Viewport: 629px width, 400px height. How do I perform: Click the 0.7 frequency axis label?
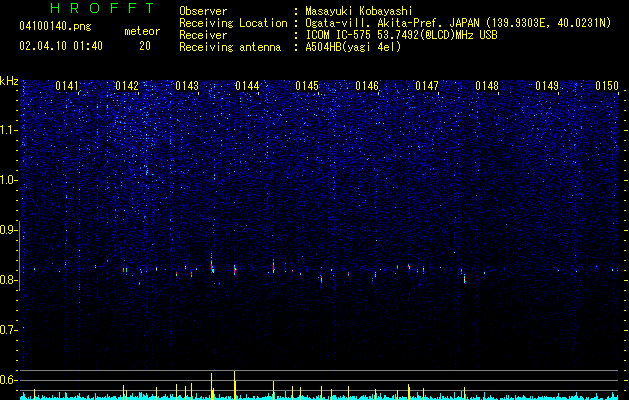(9, 330)
